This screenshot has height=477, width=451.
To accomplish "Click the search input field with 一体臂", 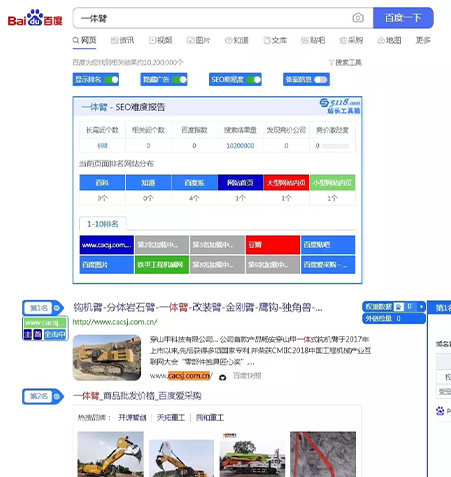I will [213, 18].
